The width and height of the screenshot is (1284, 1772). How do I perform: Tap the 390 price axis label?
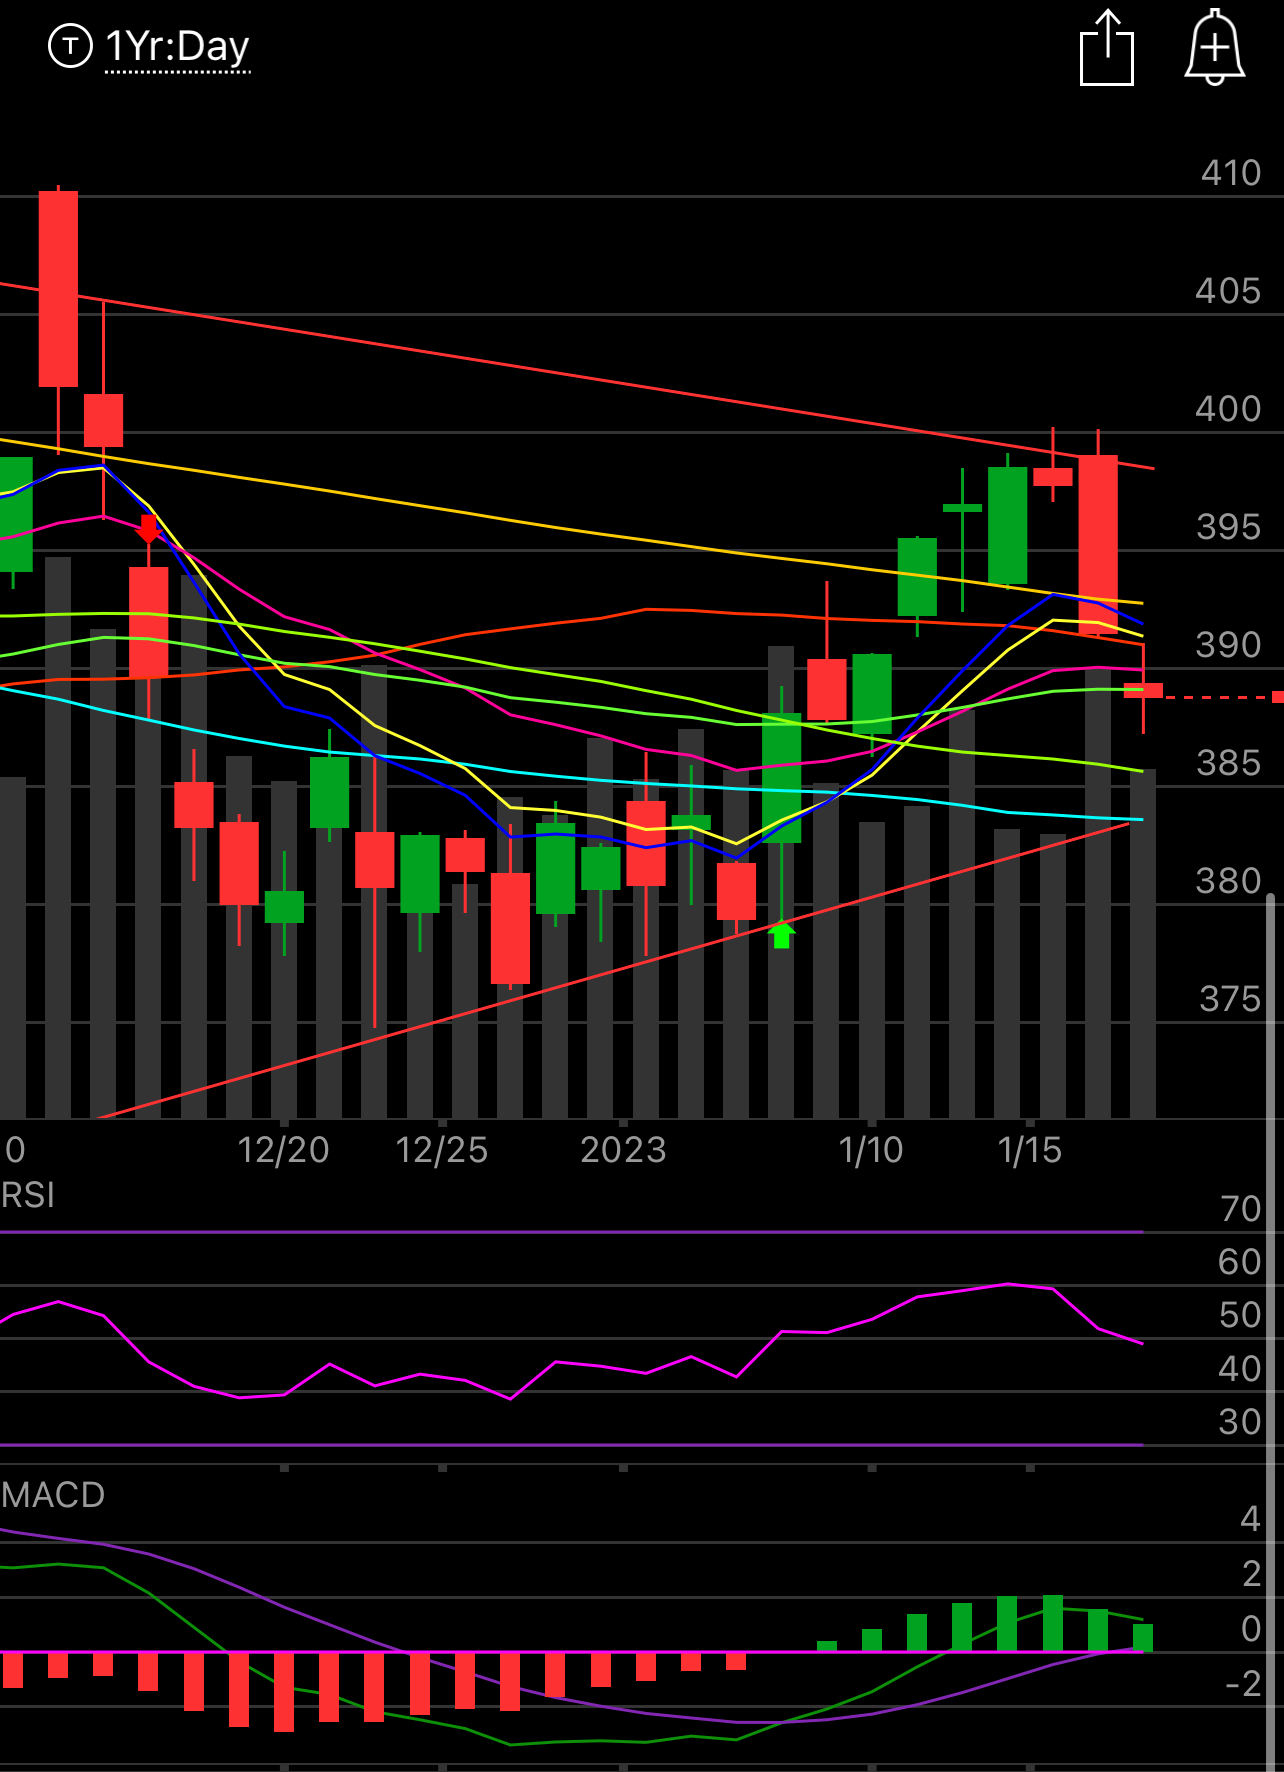pos(1229,645)
